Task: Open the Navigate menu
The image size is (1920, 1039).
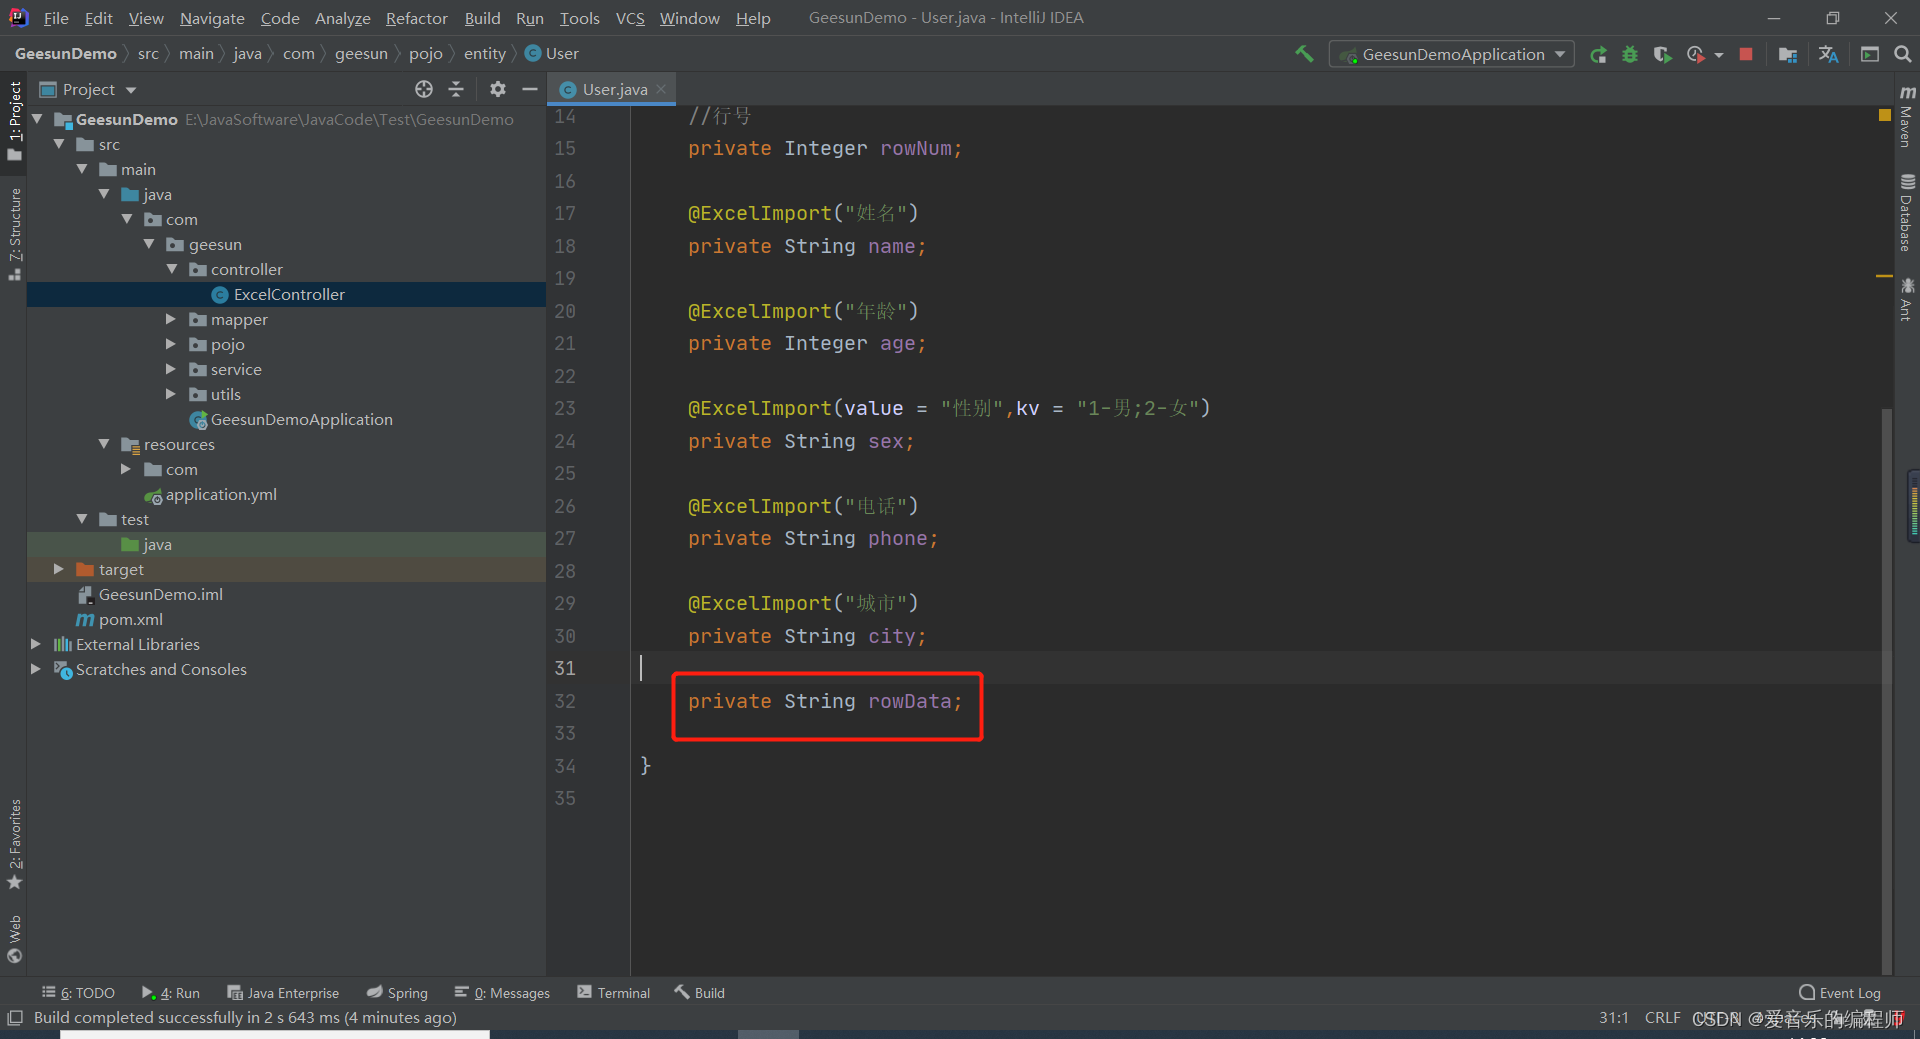Action: click(x=212, y=18)
